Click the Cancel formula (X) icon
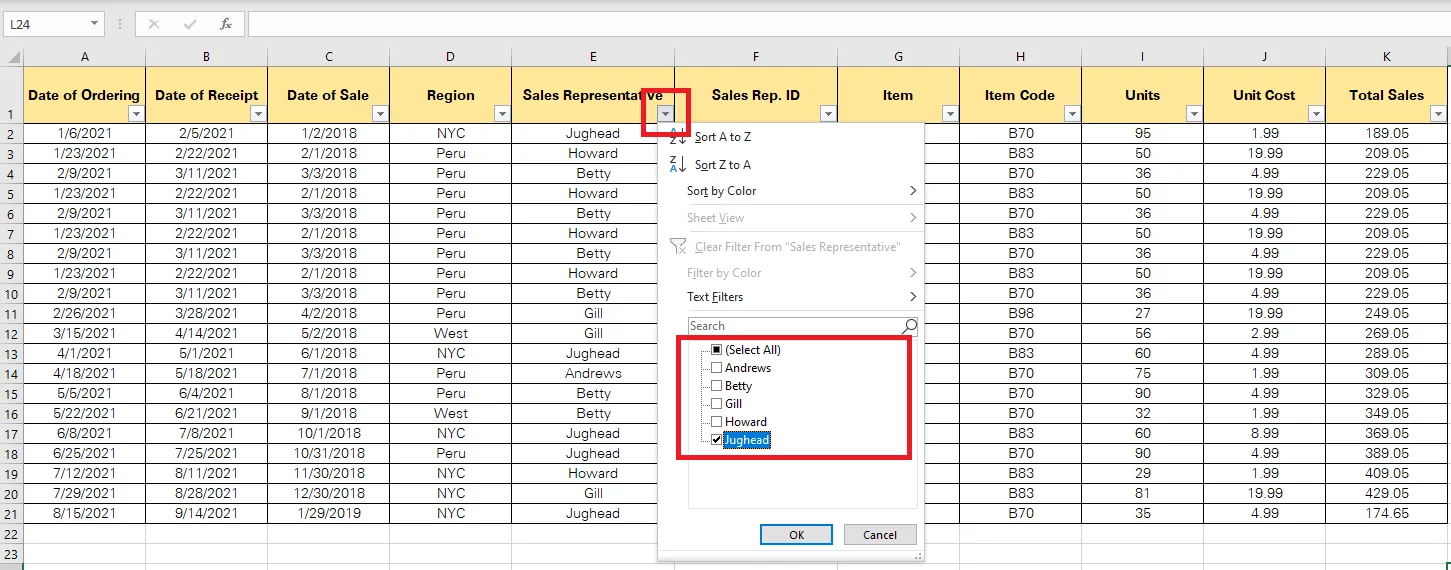Screen dimensions: 1451x570 [153, 24]
